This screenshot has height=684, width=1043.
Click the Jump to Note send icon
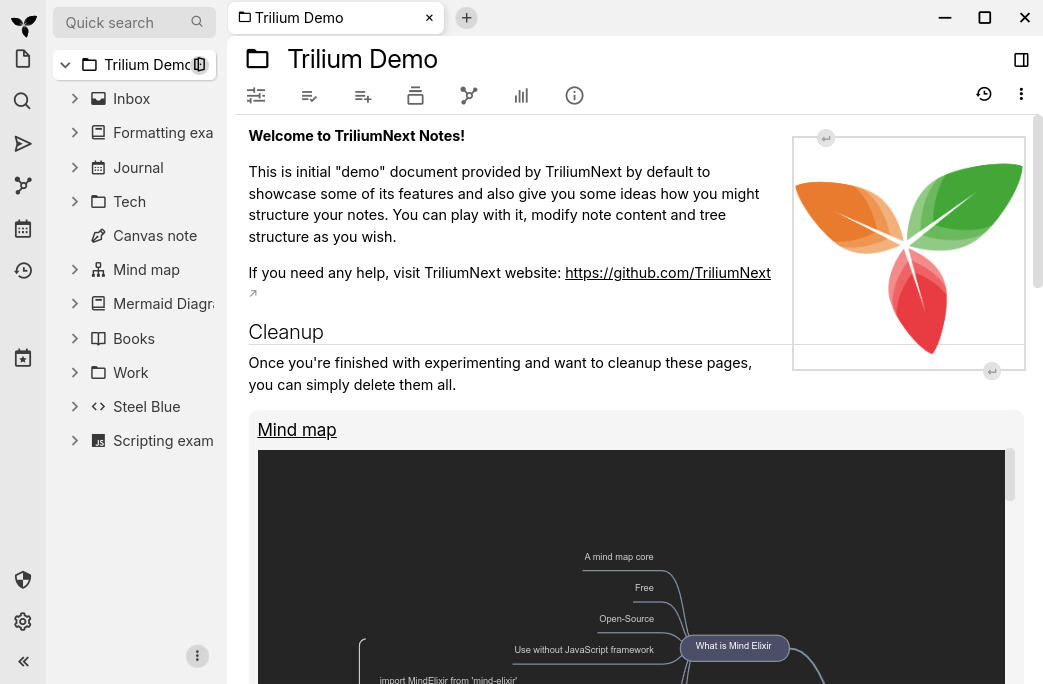tap(23, 144)
